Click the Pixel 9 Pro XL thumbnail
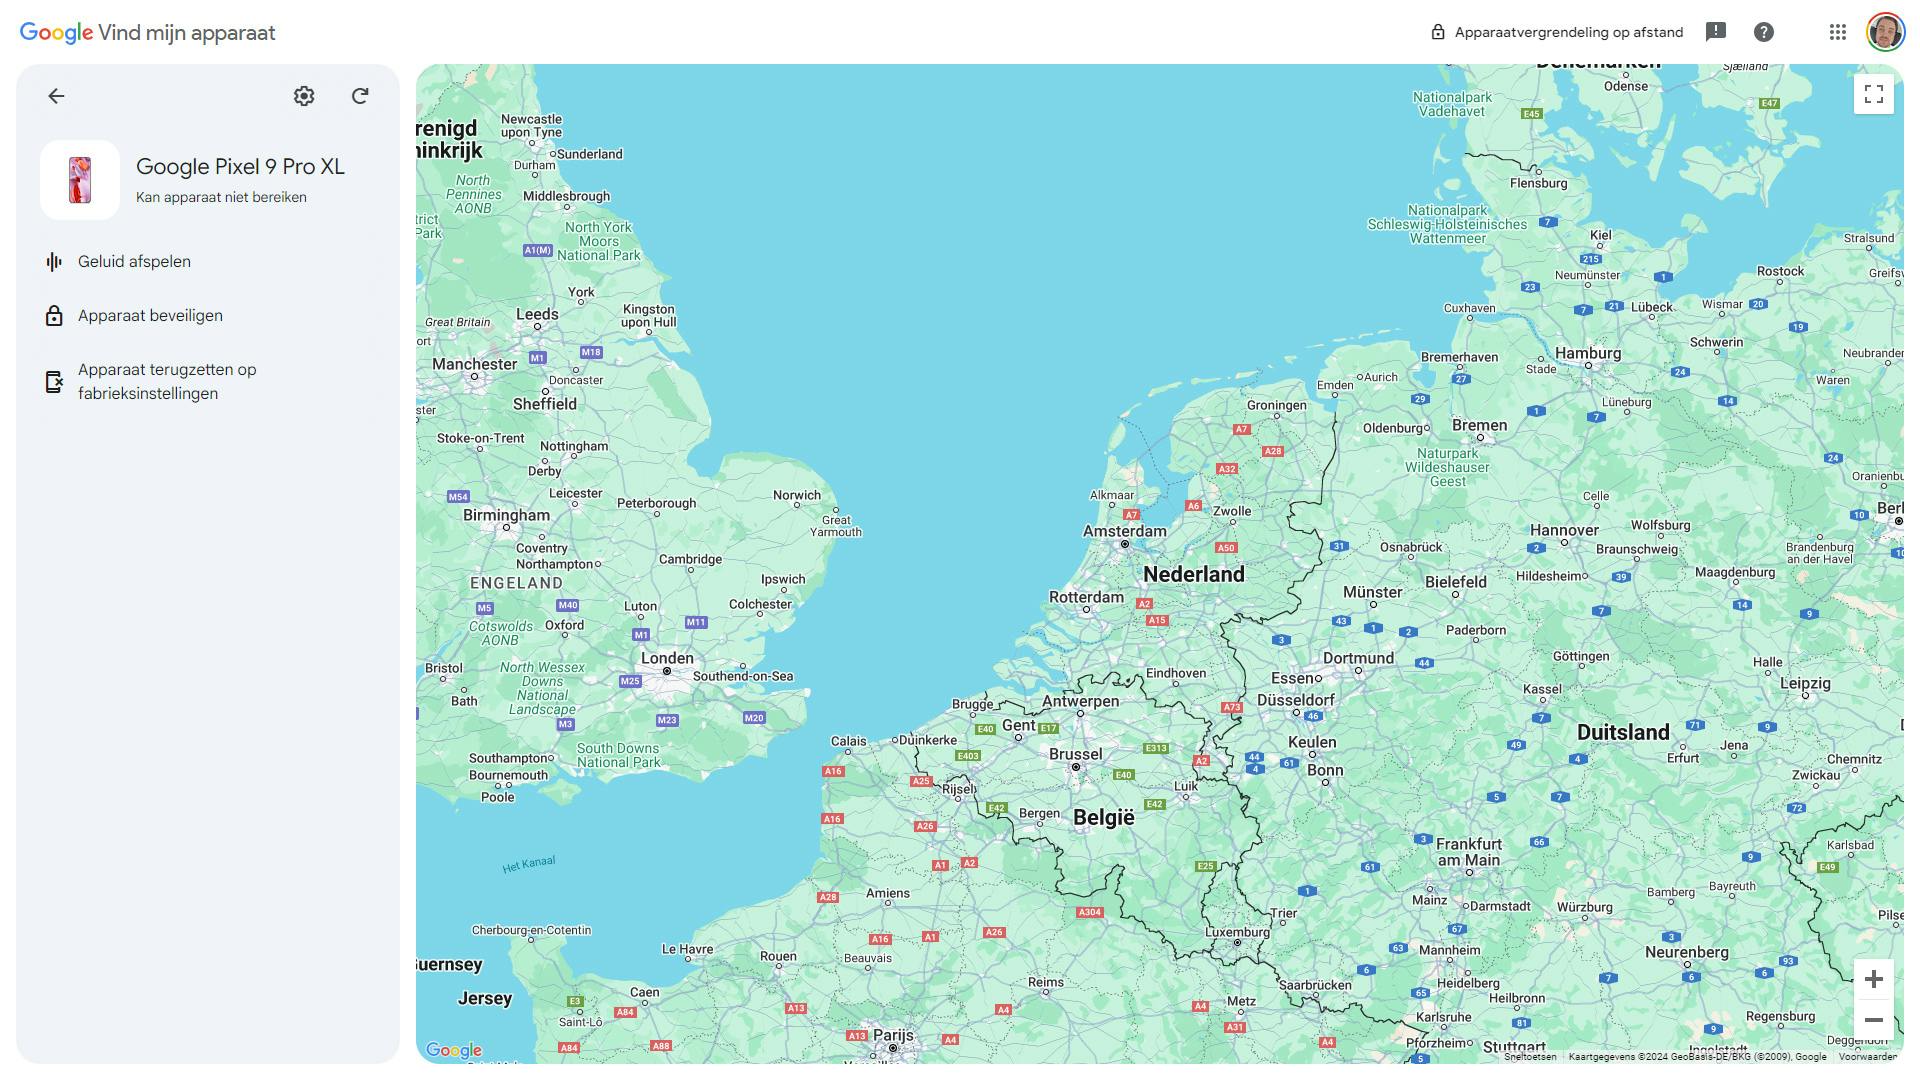 (80, 180)
